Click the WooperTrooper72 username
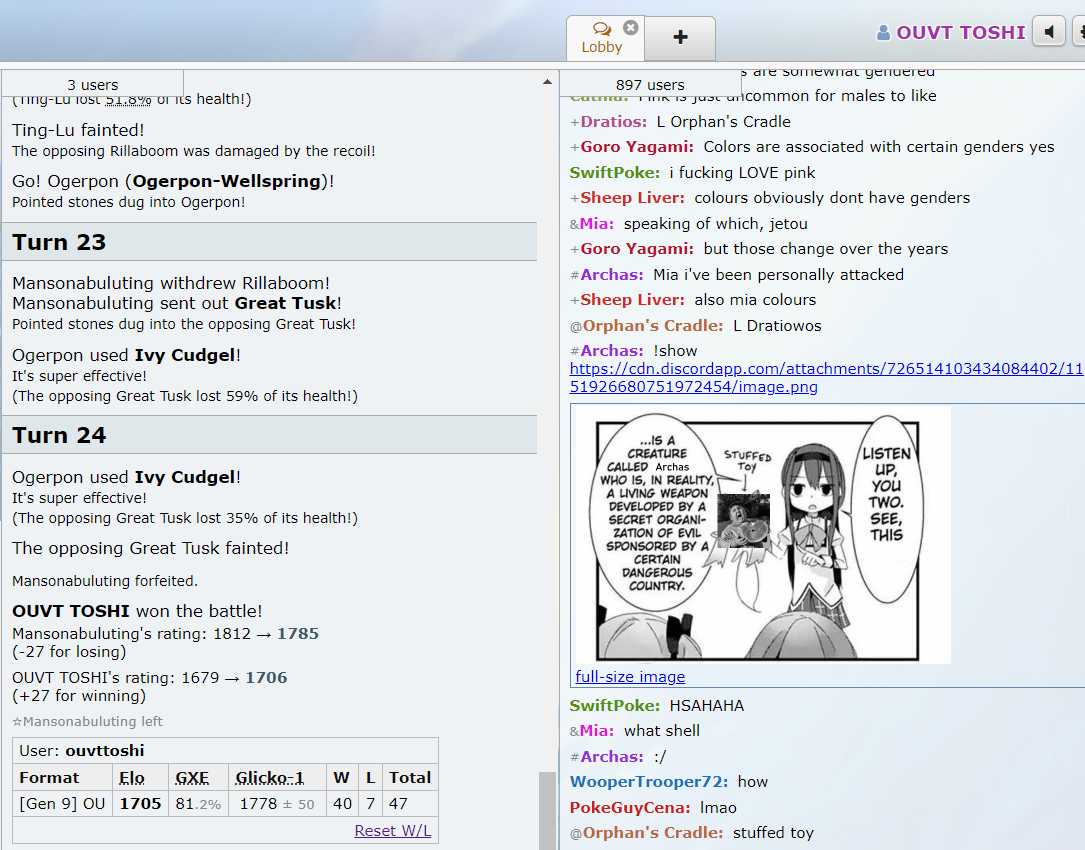The height and width of the screenshot is (850, 1085). pos(648,782)
